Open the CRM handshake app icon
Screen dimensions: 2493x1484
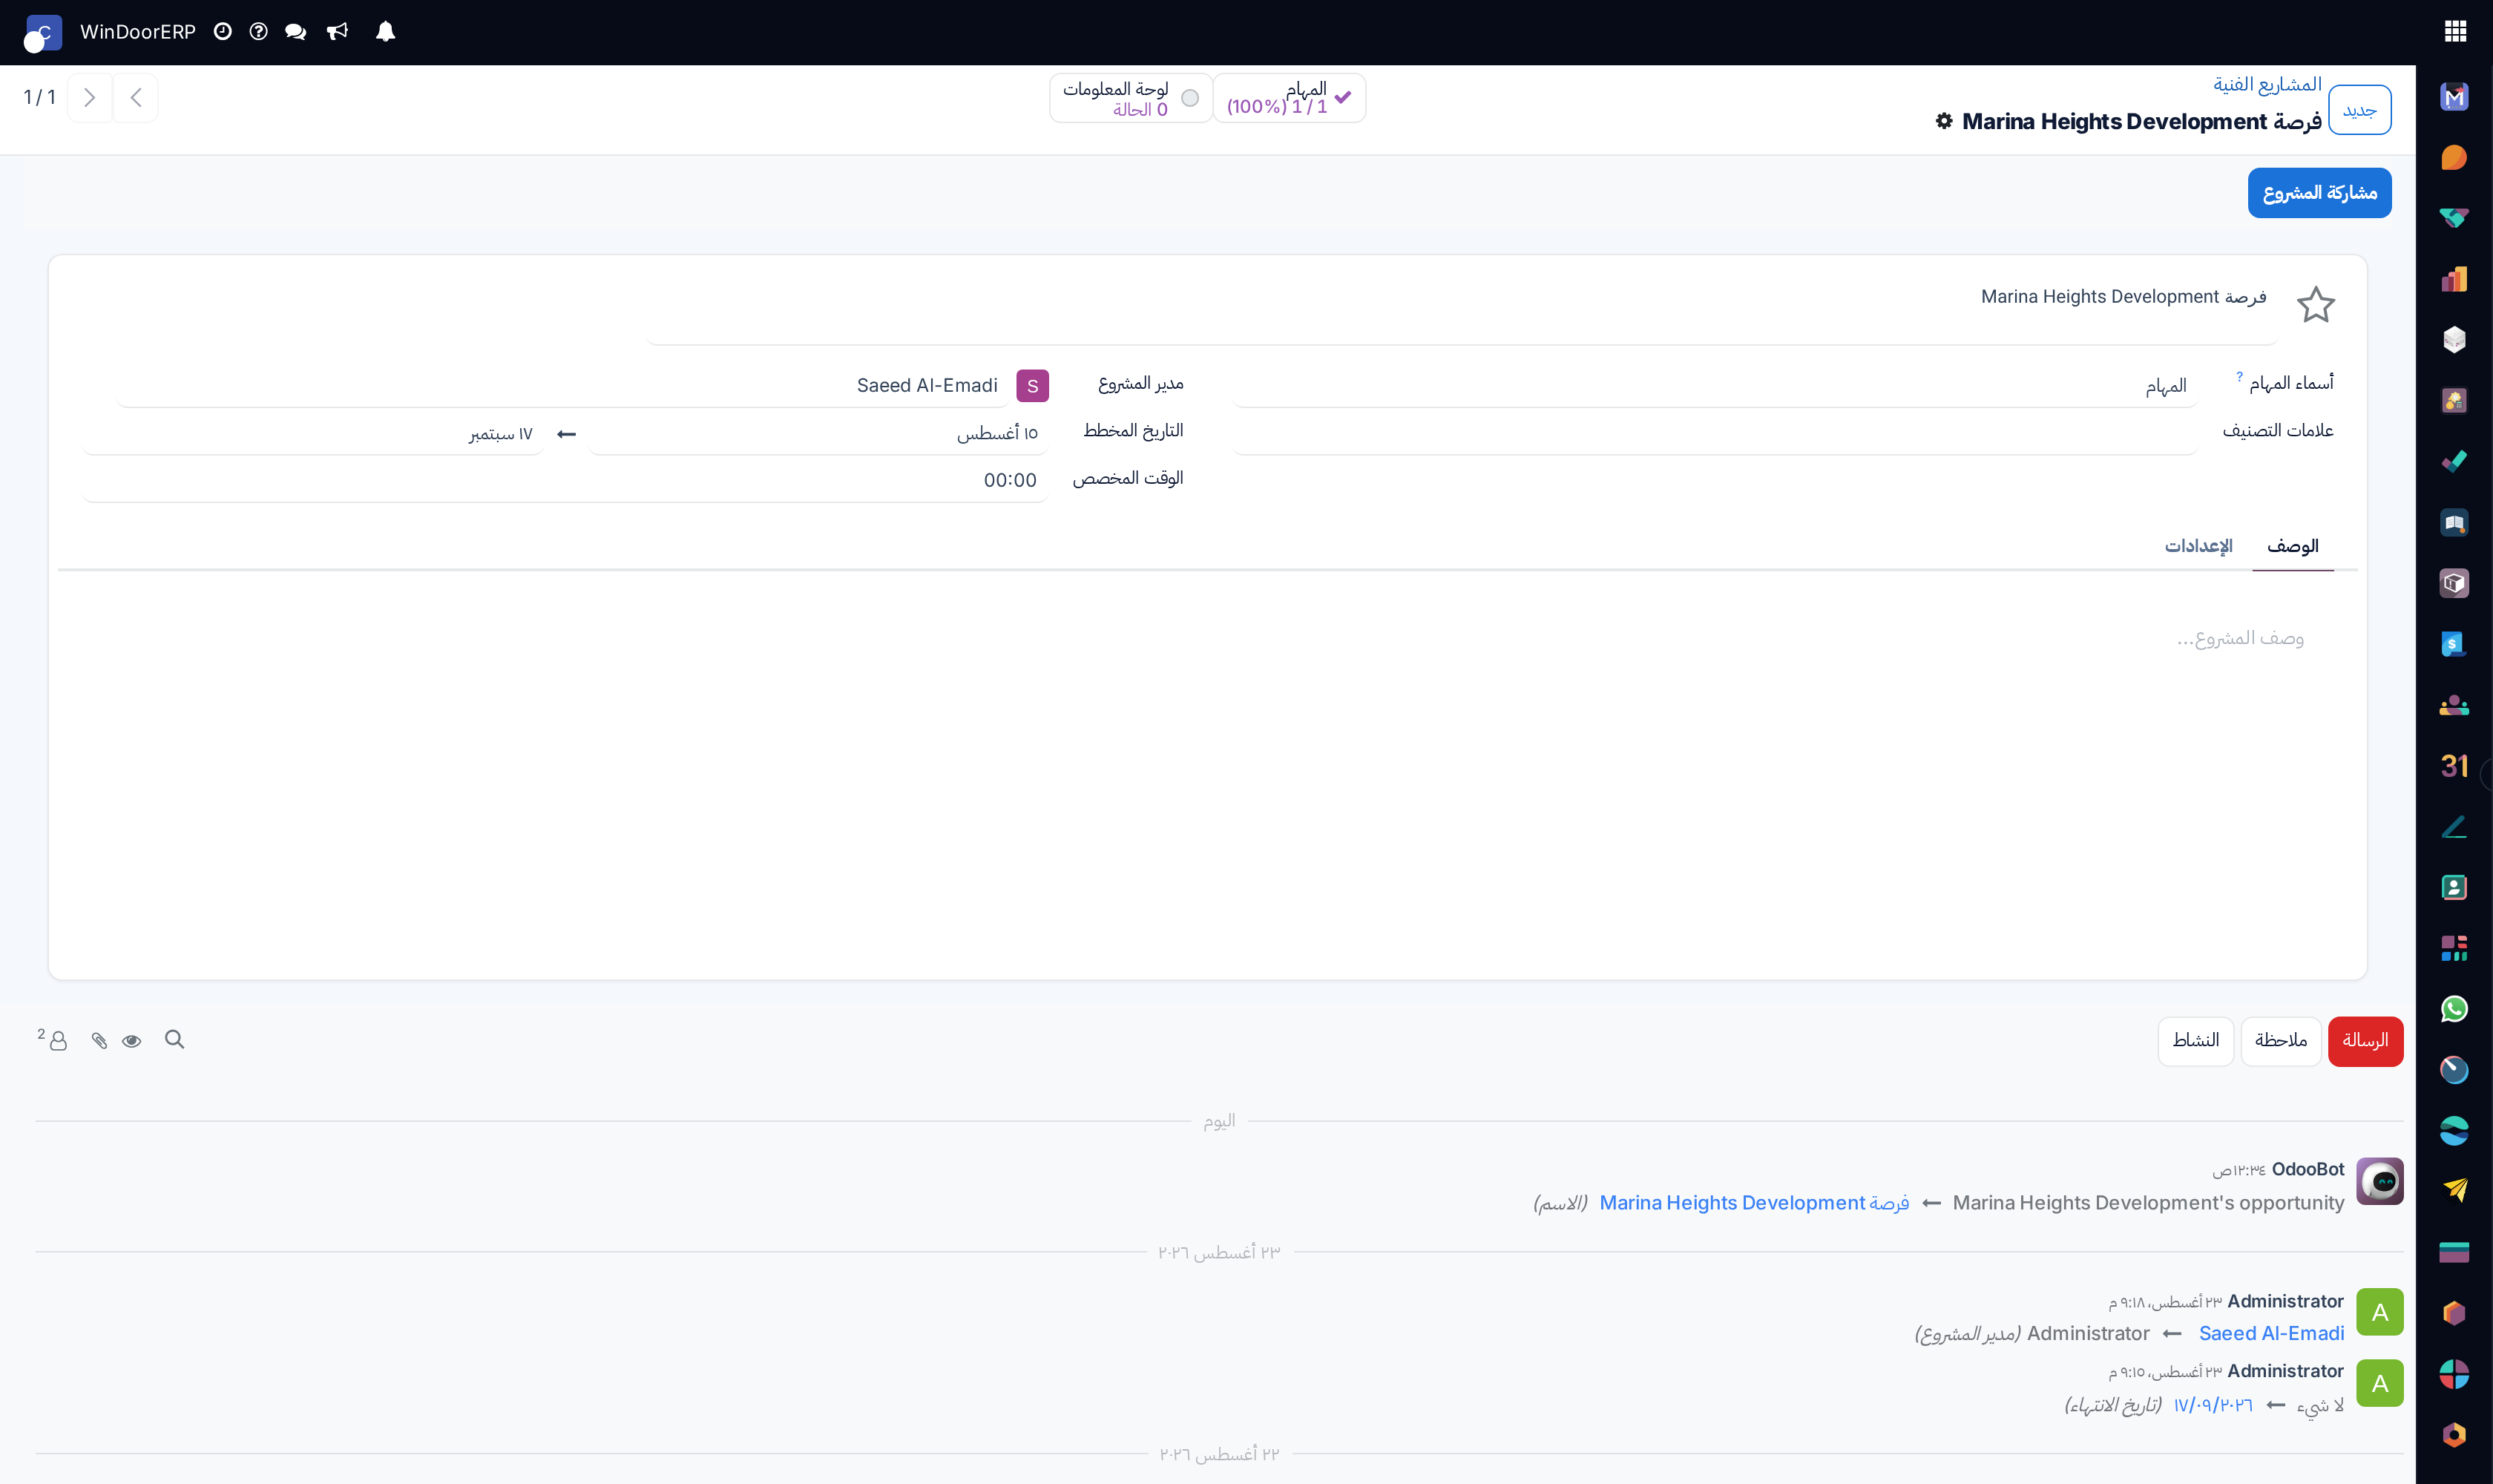2454,218
